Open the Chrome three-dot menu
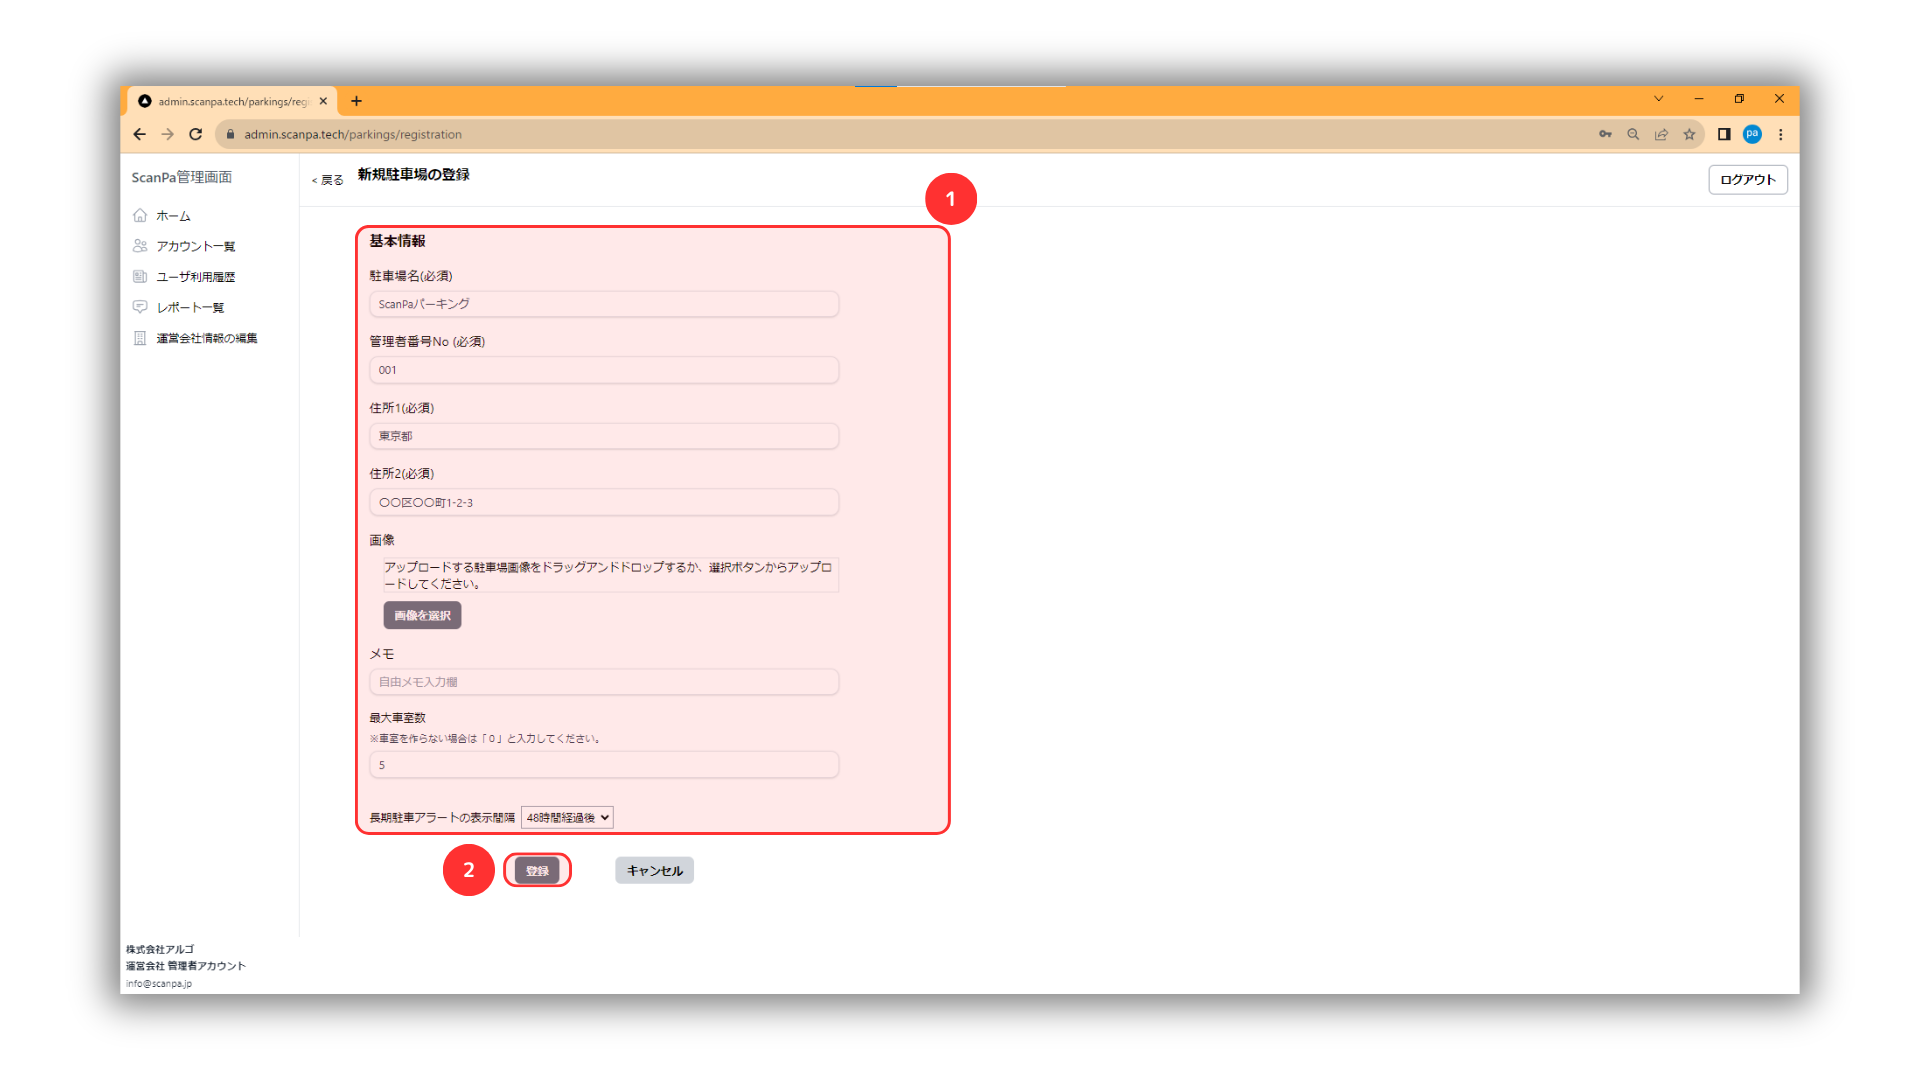 [1780, 134]
